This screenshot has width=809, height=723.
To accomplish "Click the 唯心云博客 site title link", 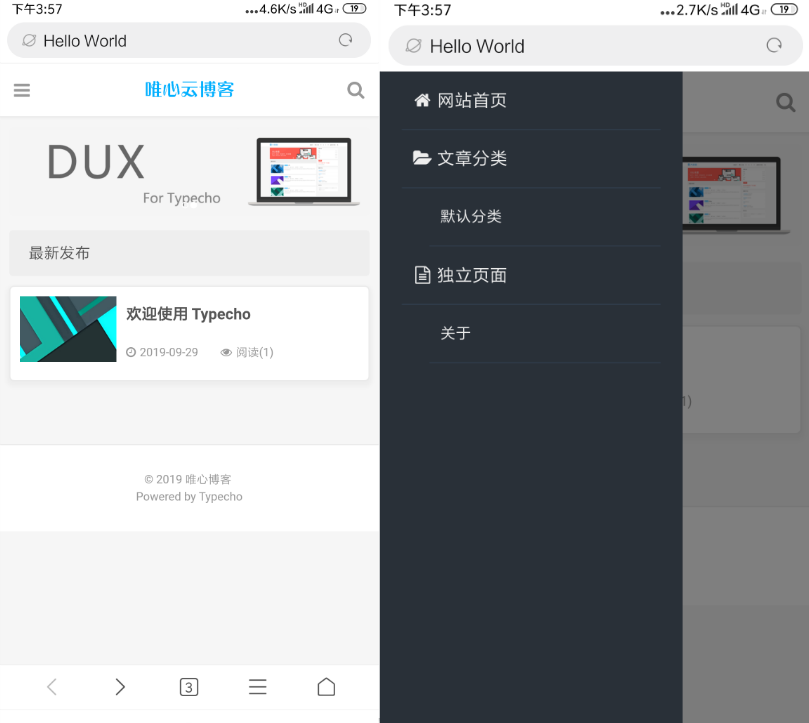I will [189, 90].
